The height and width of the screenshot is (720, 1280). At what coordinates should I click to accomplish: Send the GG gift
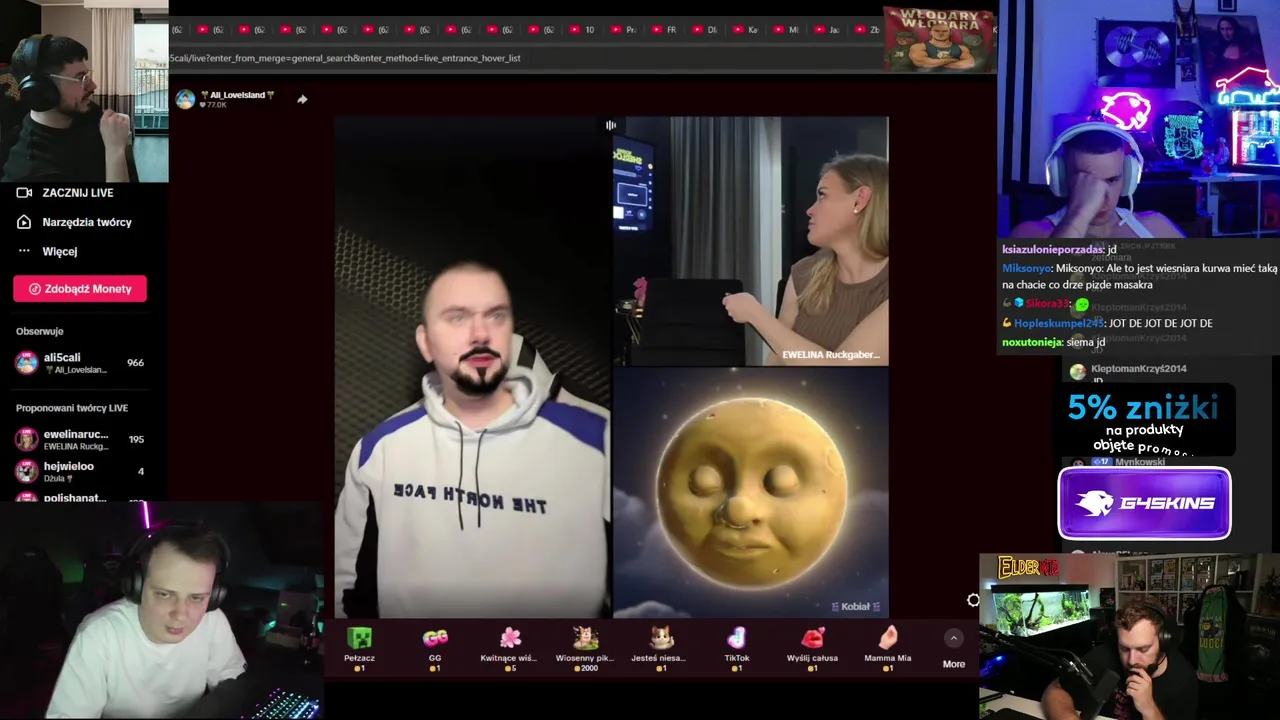(x=435, y=638)
